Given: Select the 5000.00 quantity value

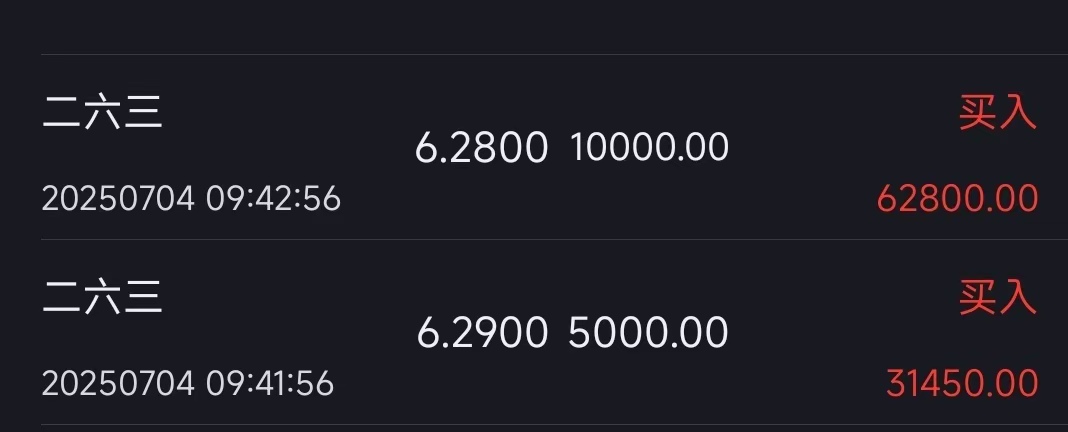Looking at the screenshot, I should pyautogui.click(x=648, y=333).
